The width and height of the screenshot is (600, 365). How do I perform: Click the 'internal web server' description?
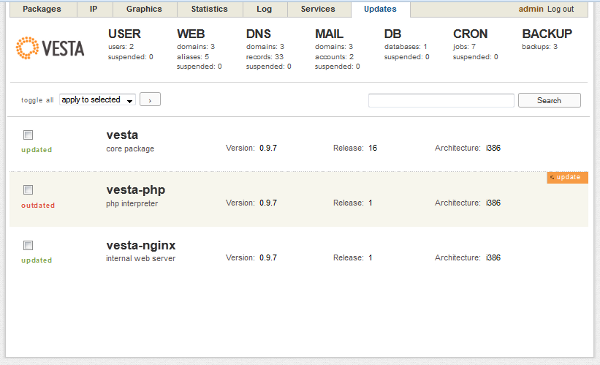pos(140,258)
